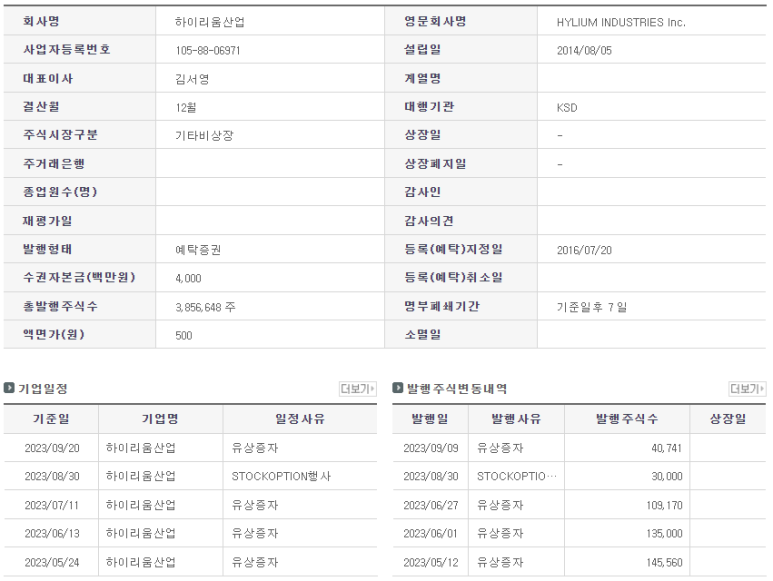Image resolution: width=773 pixels, height=581 pixels.
Task: Click the agent institution value KSD
Action: pos(567,107)
